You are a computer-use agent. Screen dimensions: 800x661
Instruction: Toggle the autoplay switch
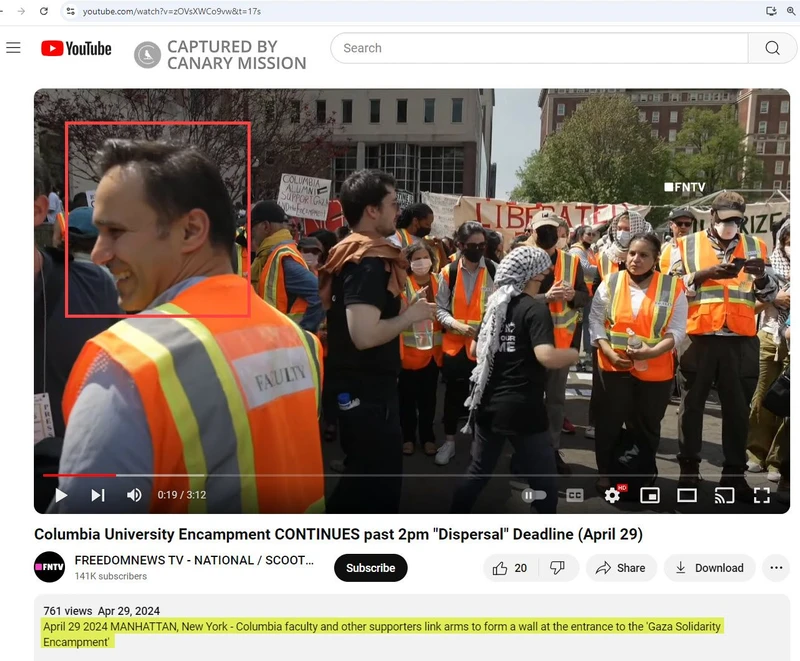[535, 495]
